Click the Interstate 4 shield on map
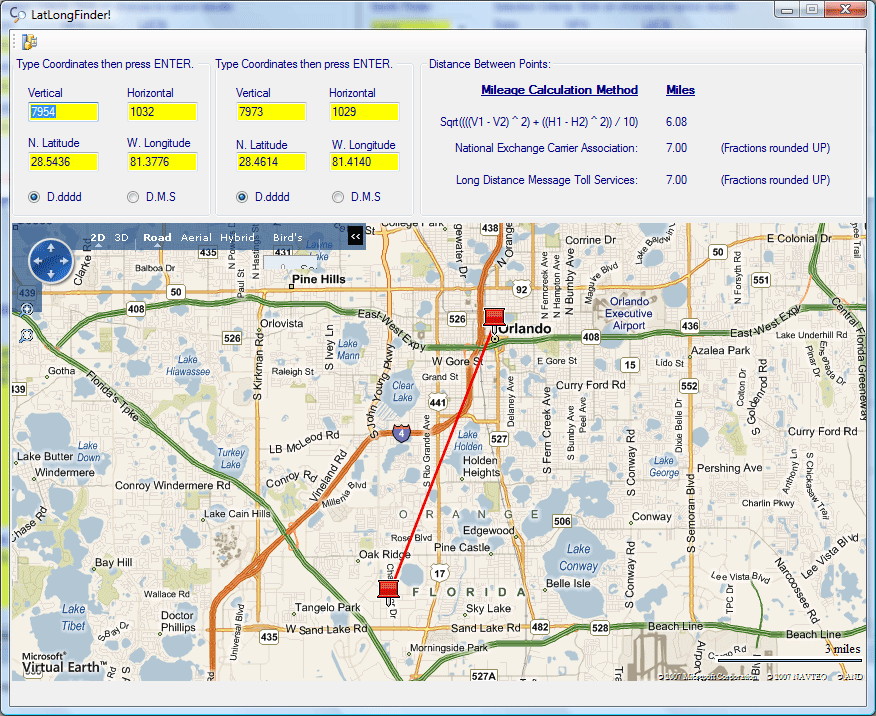 401,433
